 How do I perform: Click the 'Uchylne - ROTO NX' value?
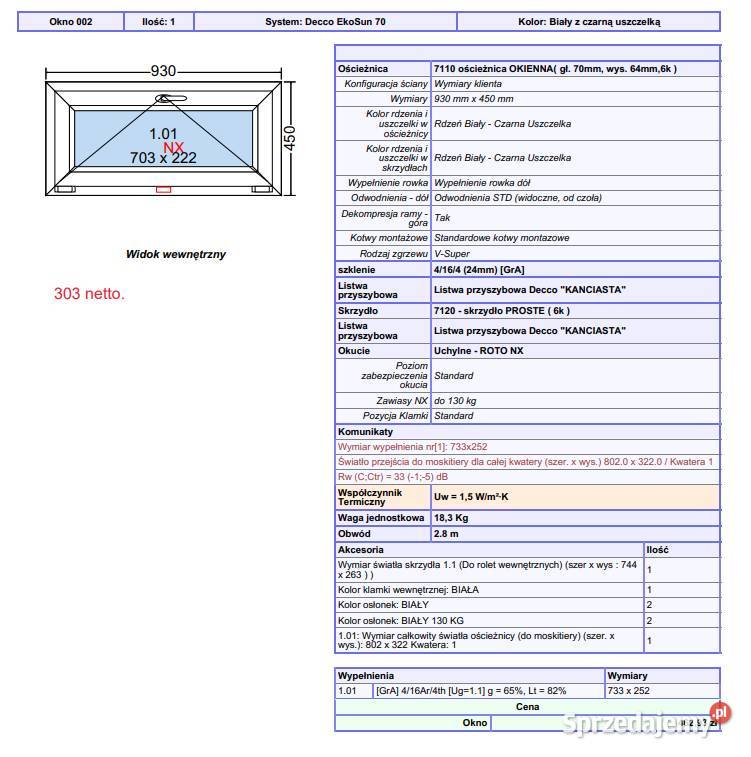[478, 351]
